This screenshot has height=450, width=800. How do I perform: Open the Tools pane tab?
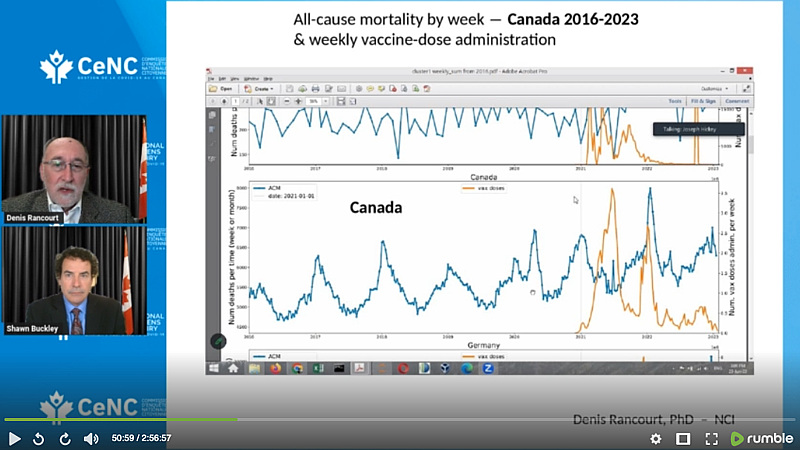pyautogui.click(x=675, y=101)
